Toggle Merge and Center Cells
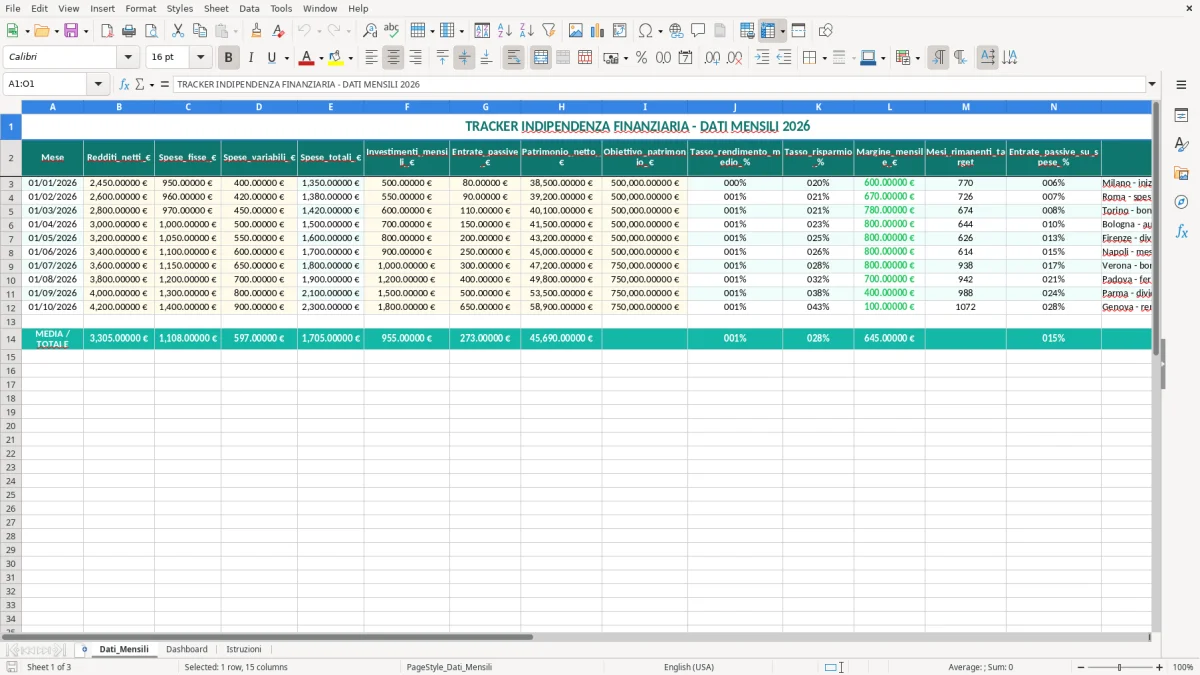1200x675 pixels. point(540,58)
